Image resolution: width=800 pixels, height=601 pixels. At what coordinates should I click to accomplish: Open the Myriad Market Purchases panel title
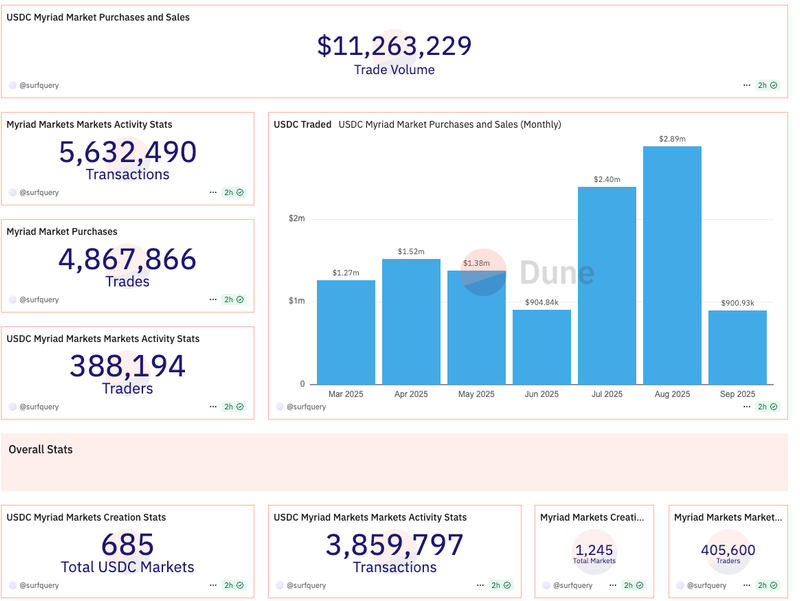tap(62, 232)
